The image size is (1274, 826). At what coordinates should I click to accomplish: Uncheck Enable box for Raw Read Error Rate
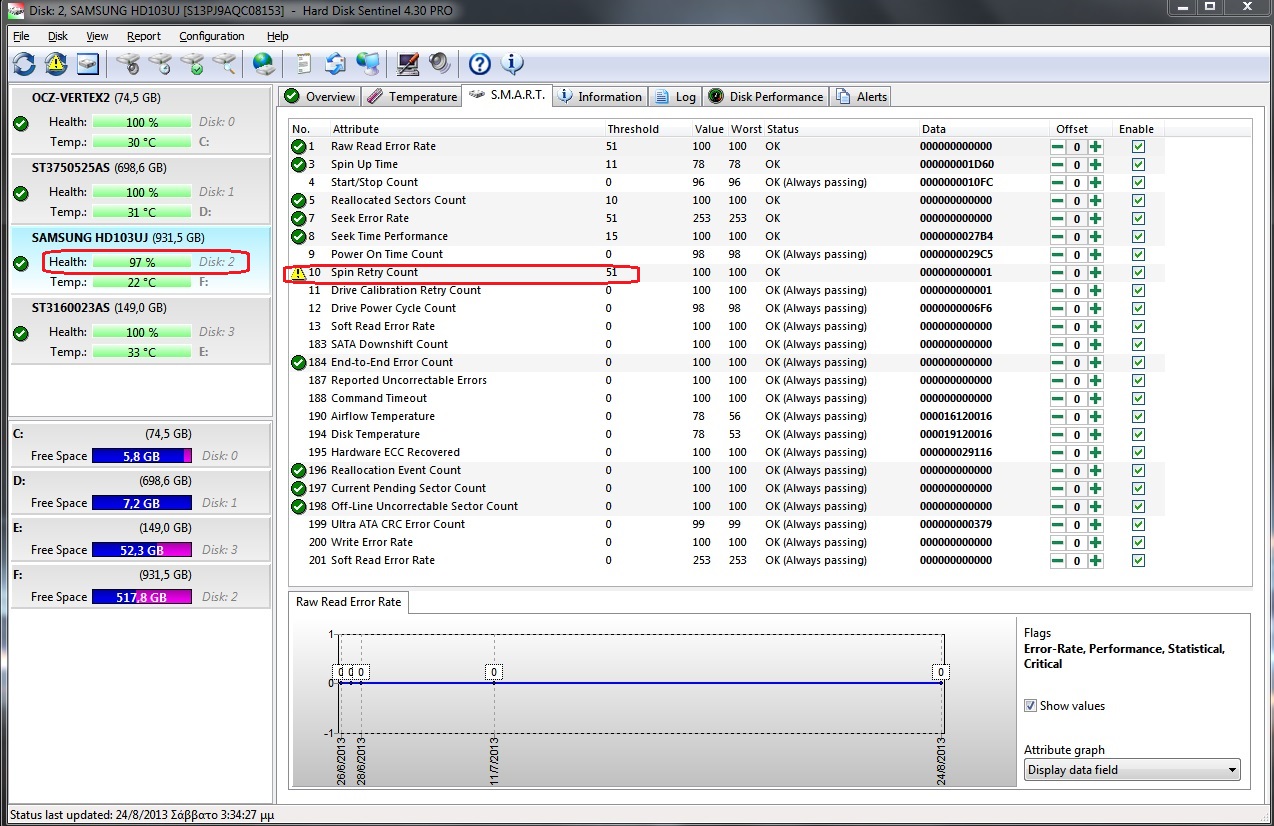pyautogui.click(x=1138, y=147)
